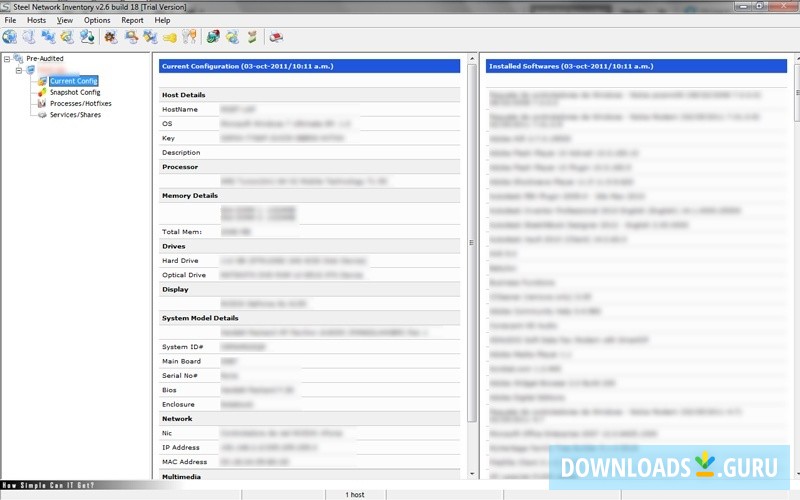Click the Enclosure row label
Image resolution: width=800 pixels, height=500 pixels.
pos(179,404)
